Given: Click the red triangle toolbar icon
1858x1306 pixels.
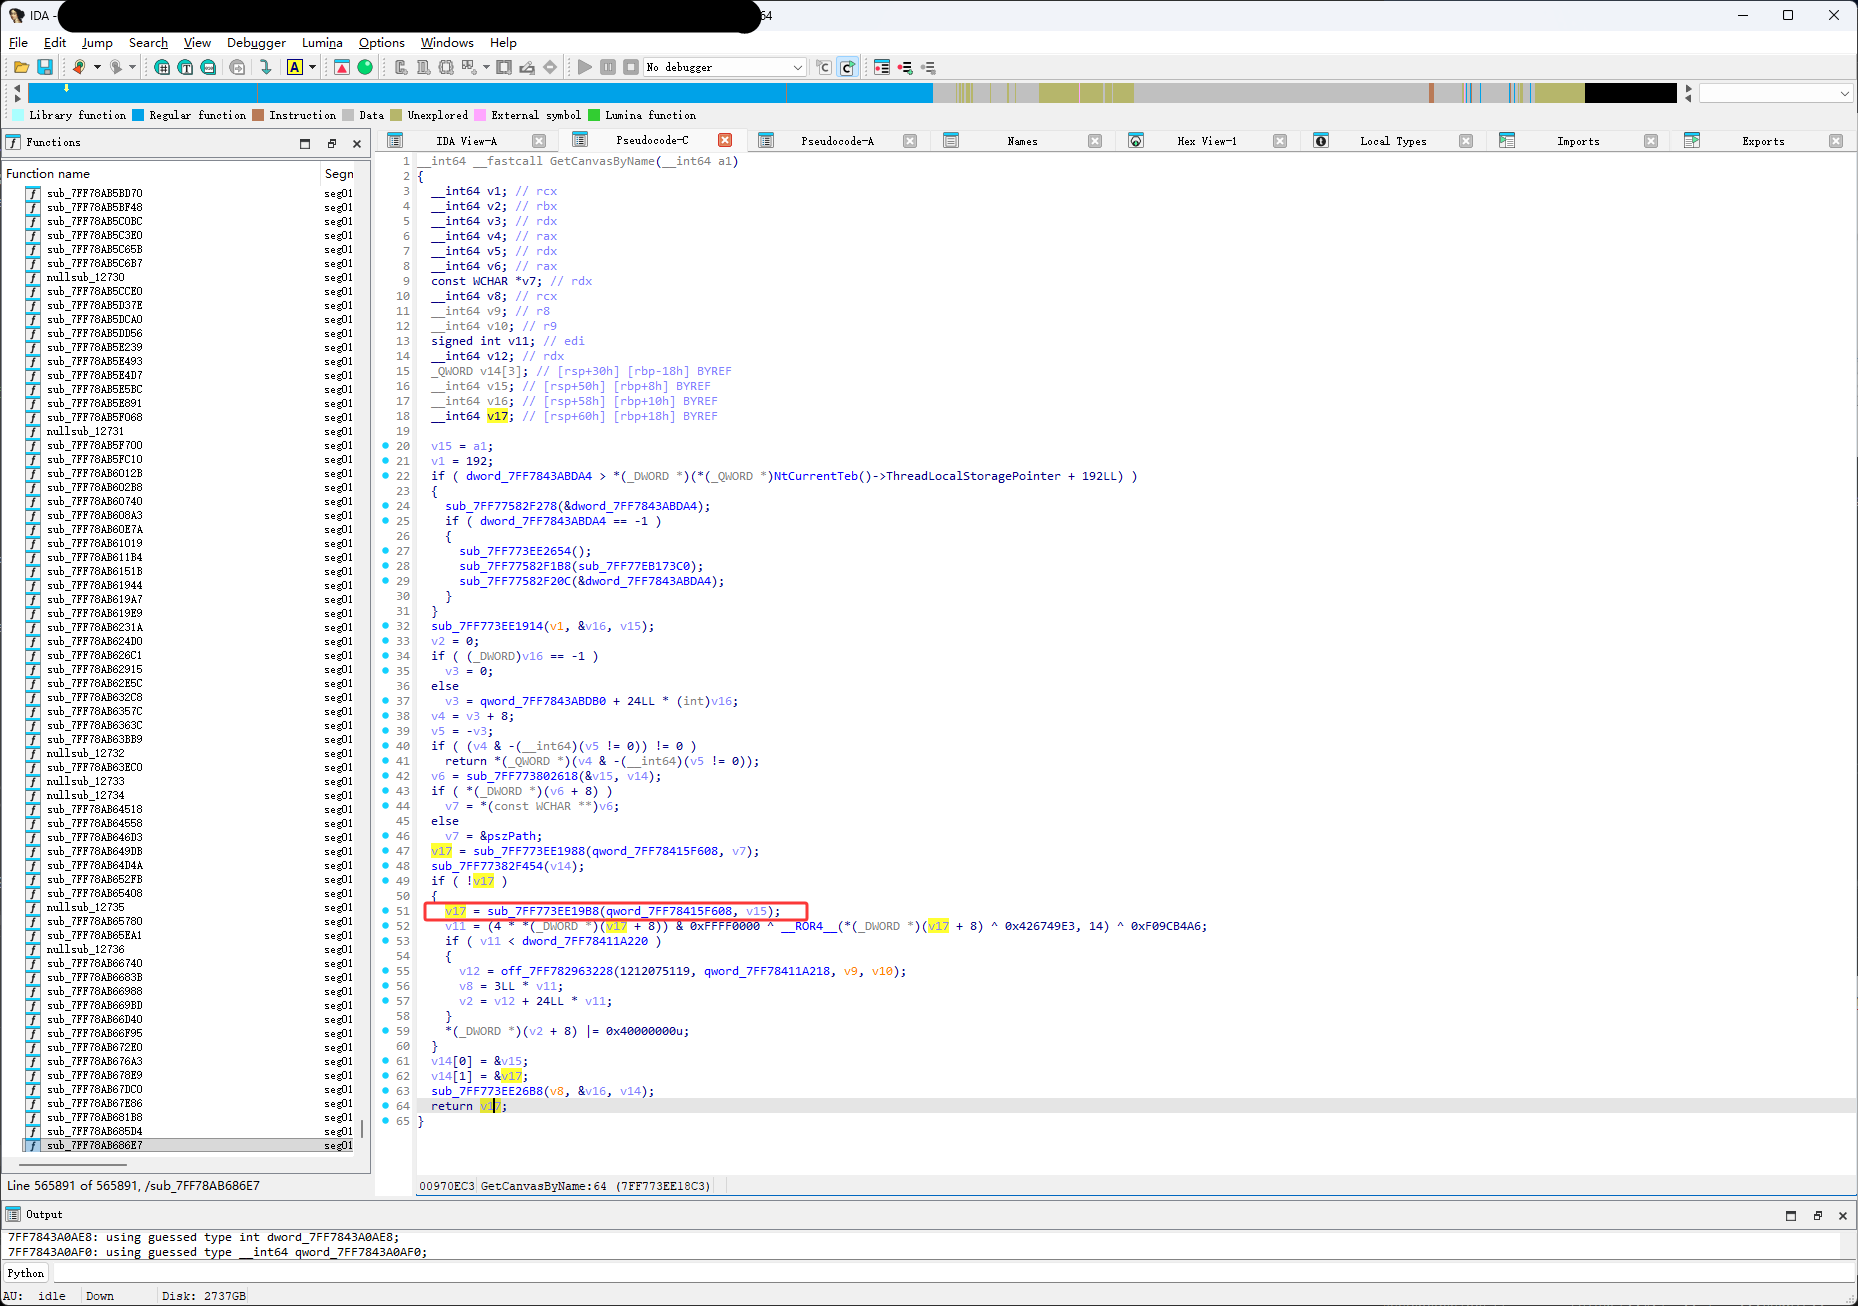Looking at the screenshot, I should [342, 67].
